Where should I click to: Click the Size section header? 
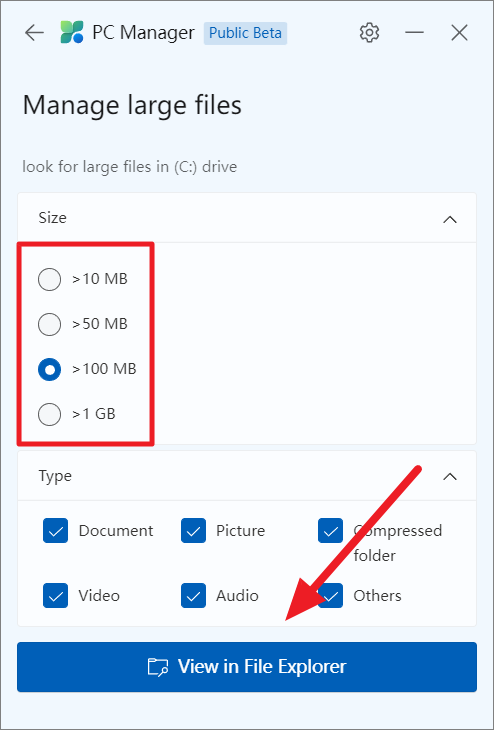[x=247, y=218]
